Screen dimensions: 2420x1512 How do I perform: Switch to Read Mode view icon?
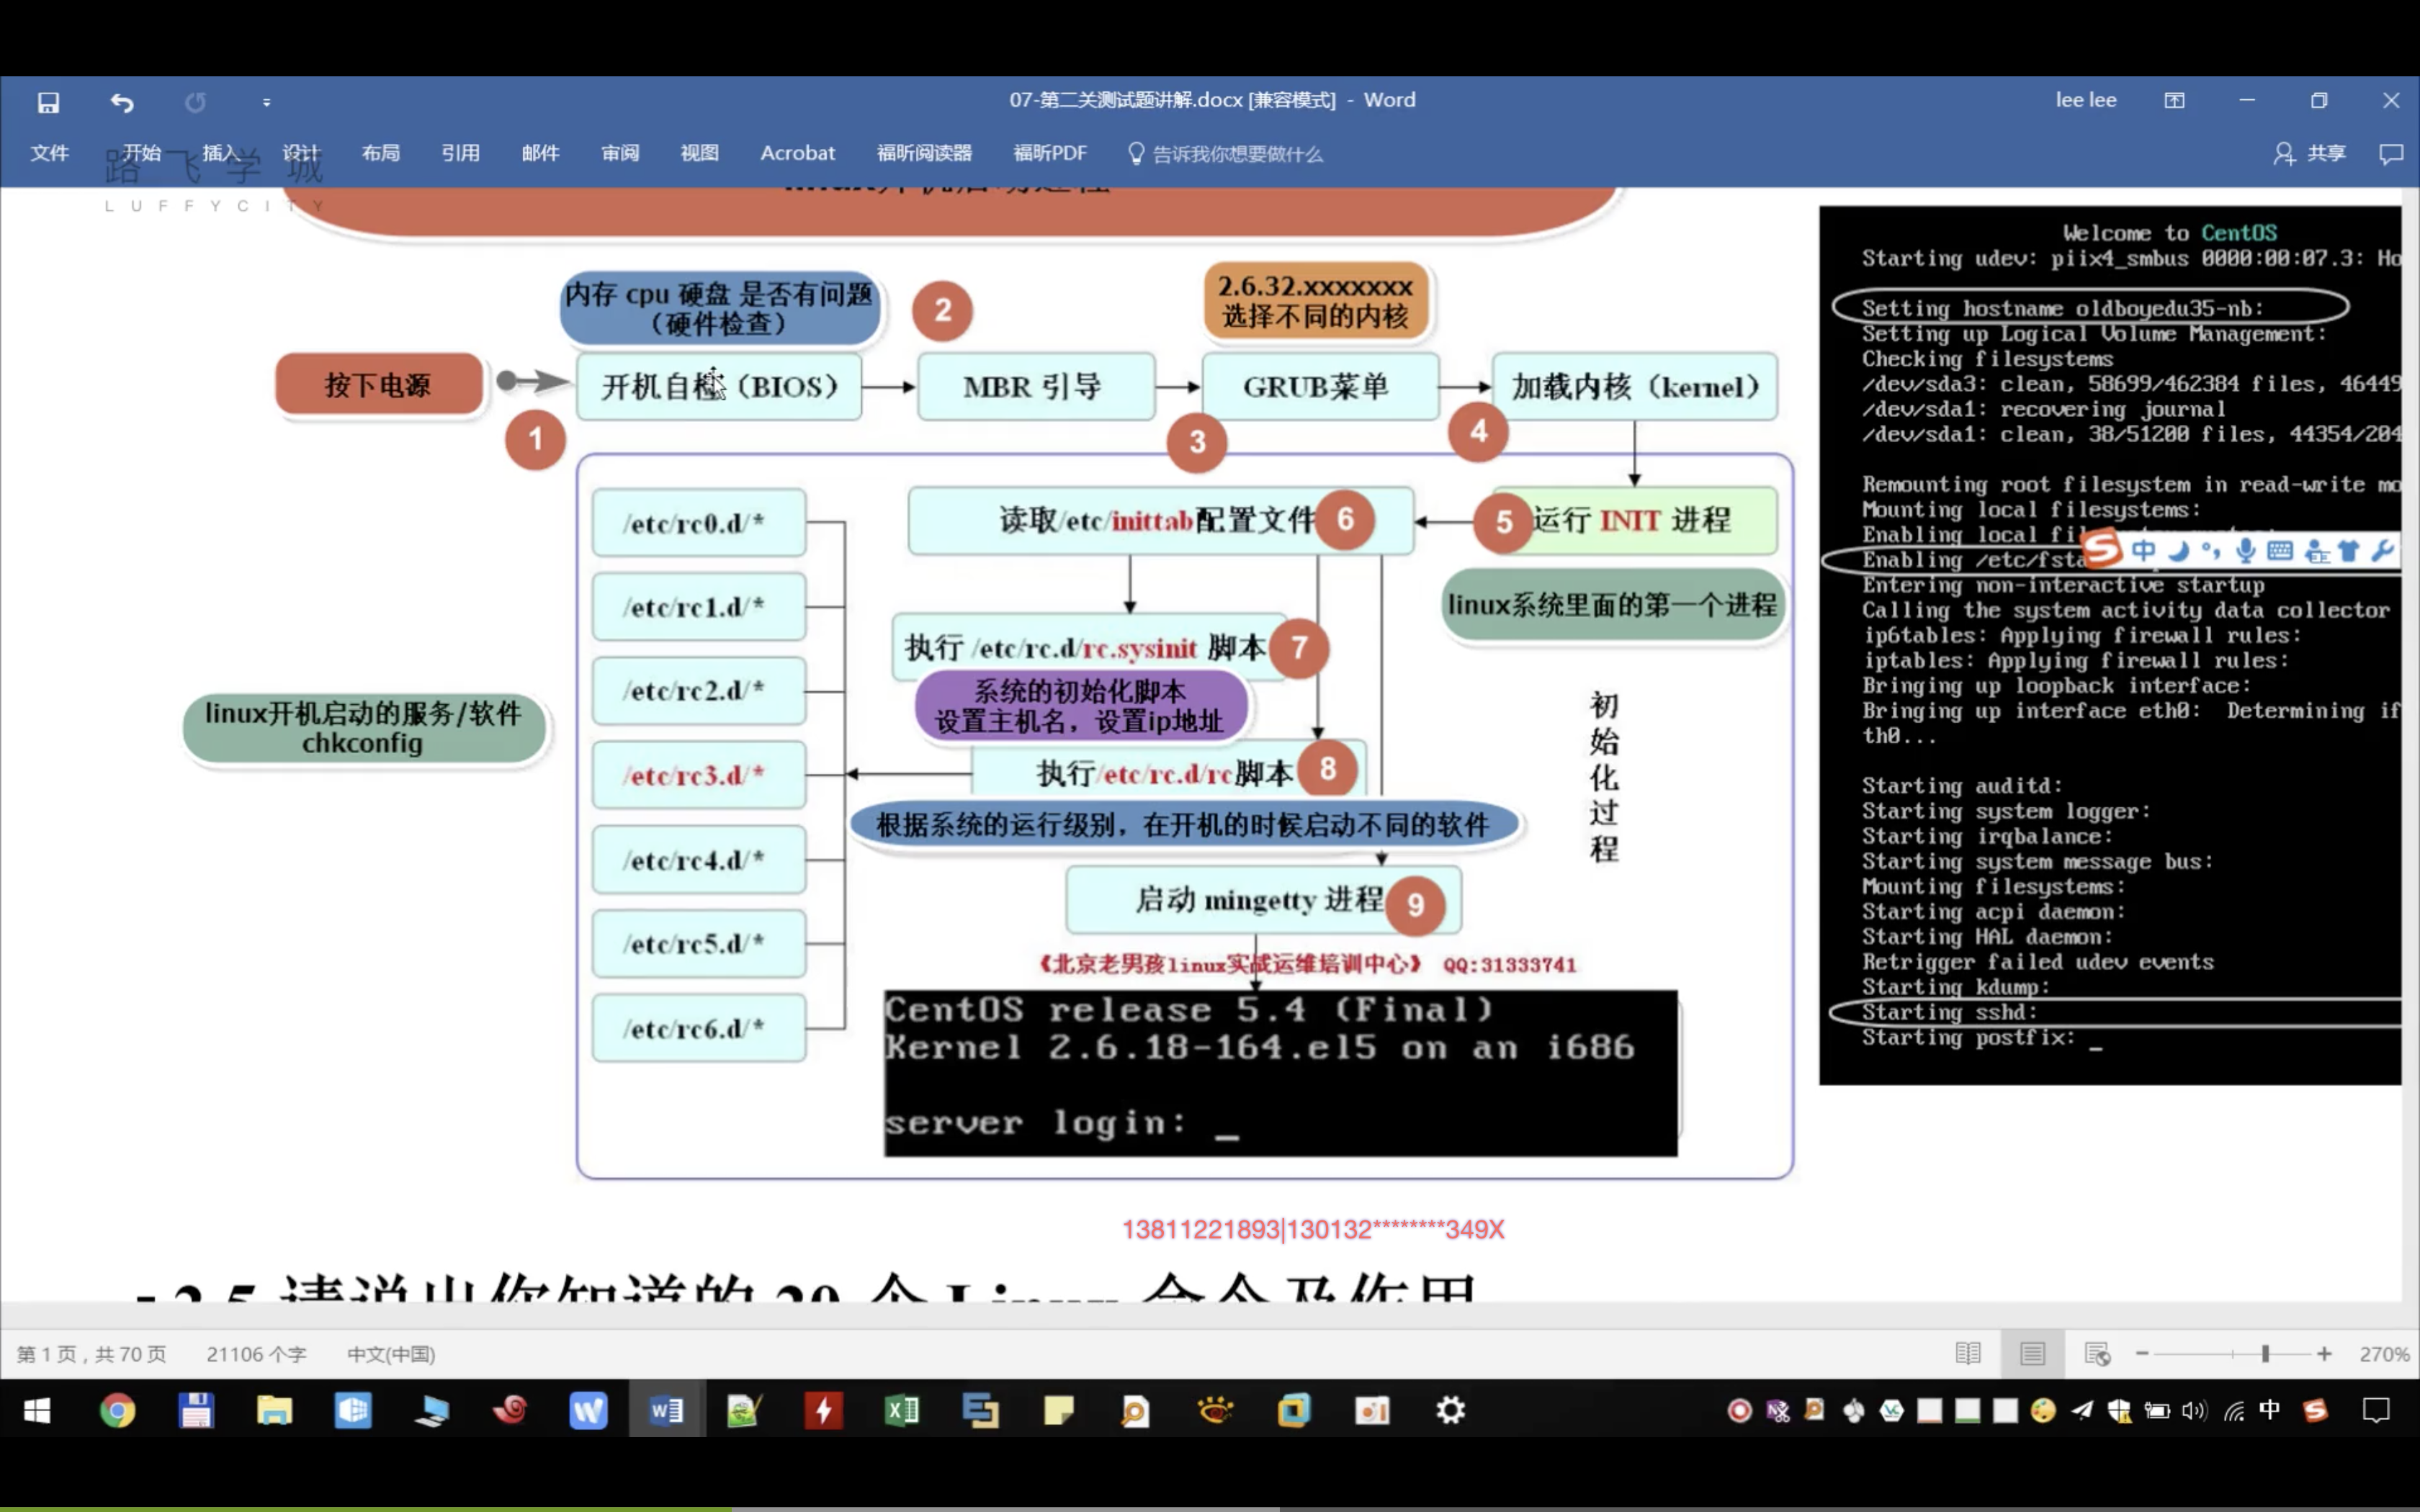point(1968,1354)
